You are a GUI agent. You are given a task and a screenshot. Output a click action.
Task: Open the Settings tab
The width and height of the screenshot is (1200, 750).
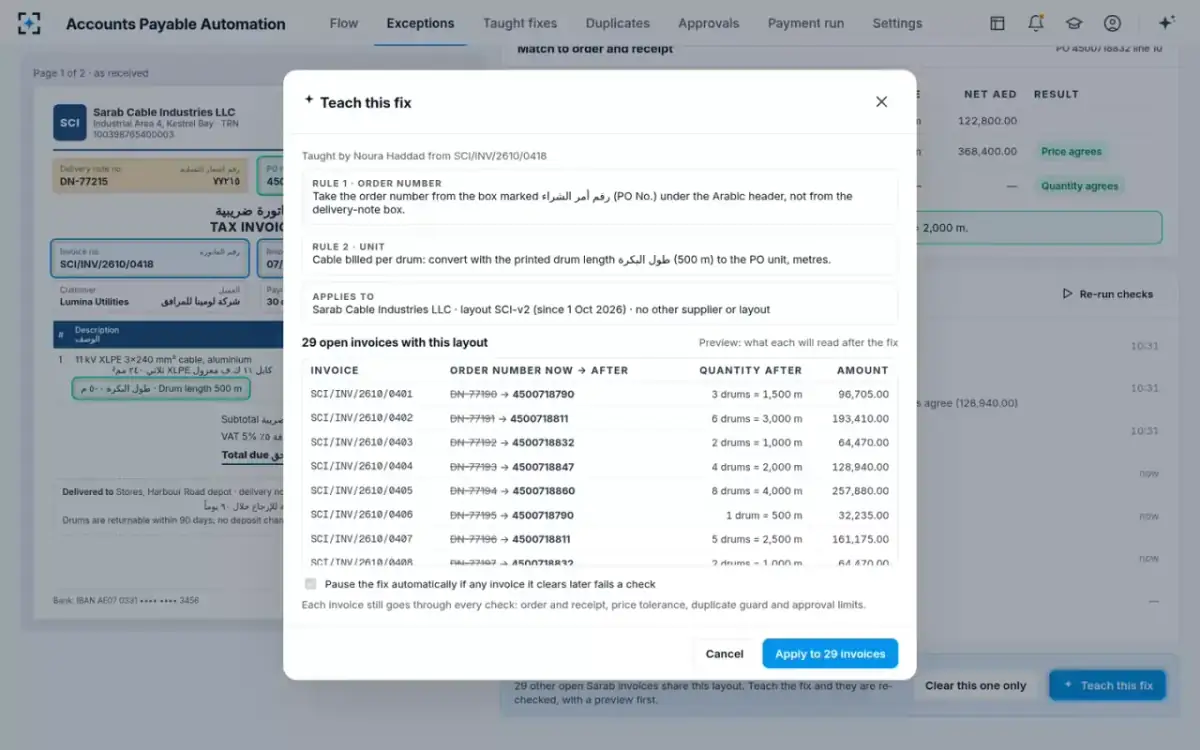pyautogui.click(x=897, y=23)
